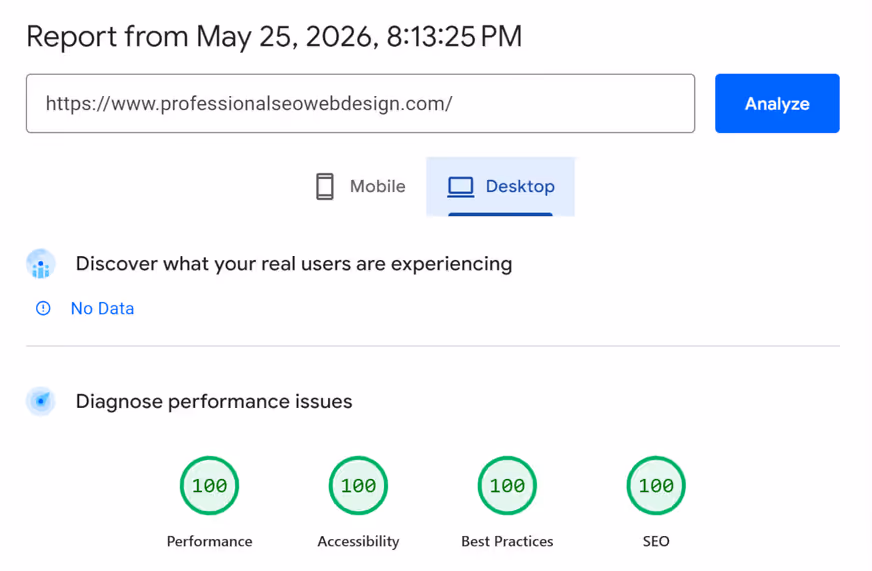Image resolution: width=872 pixels, height=571 pixels.
Task: Open the Best Practices score gauge
Action: [x=507, y=485]
